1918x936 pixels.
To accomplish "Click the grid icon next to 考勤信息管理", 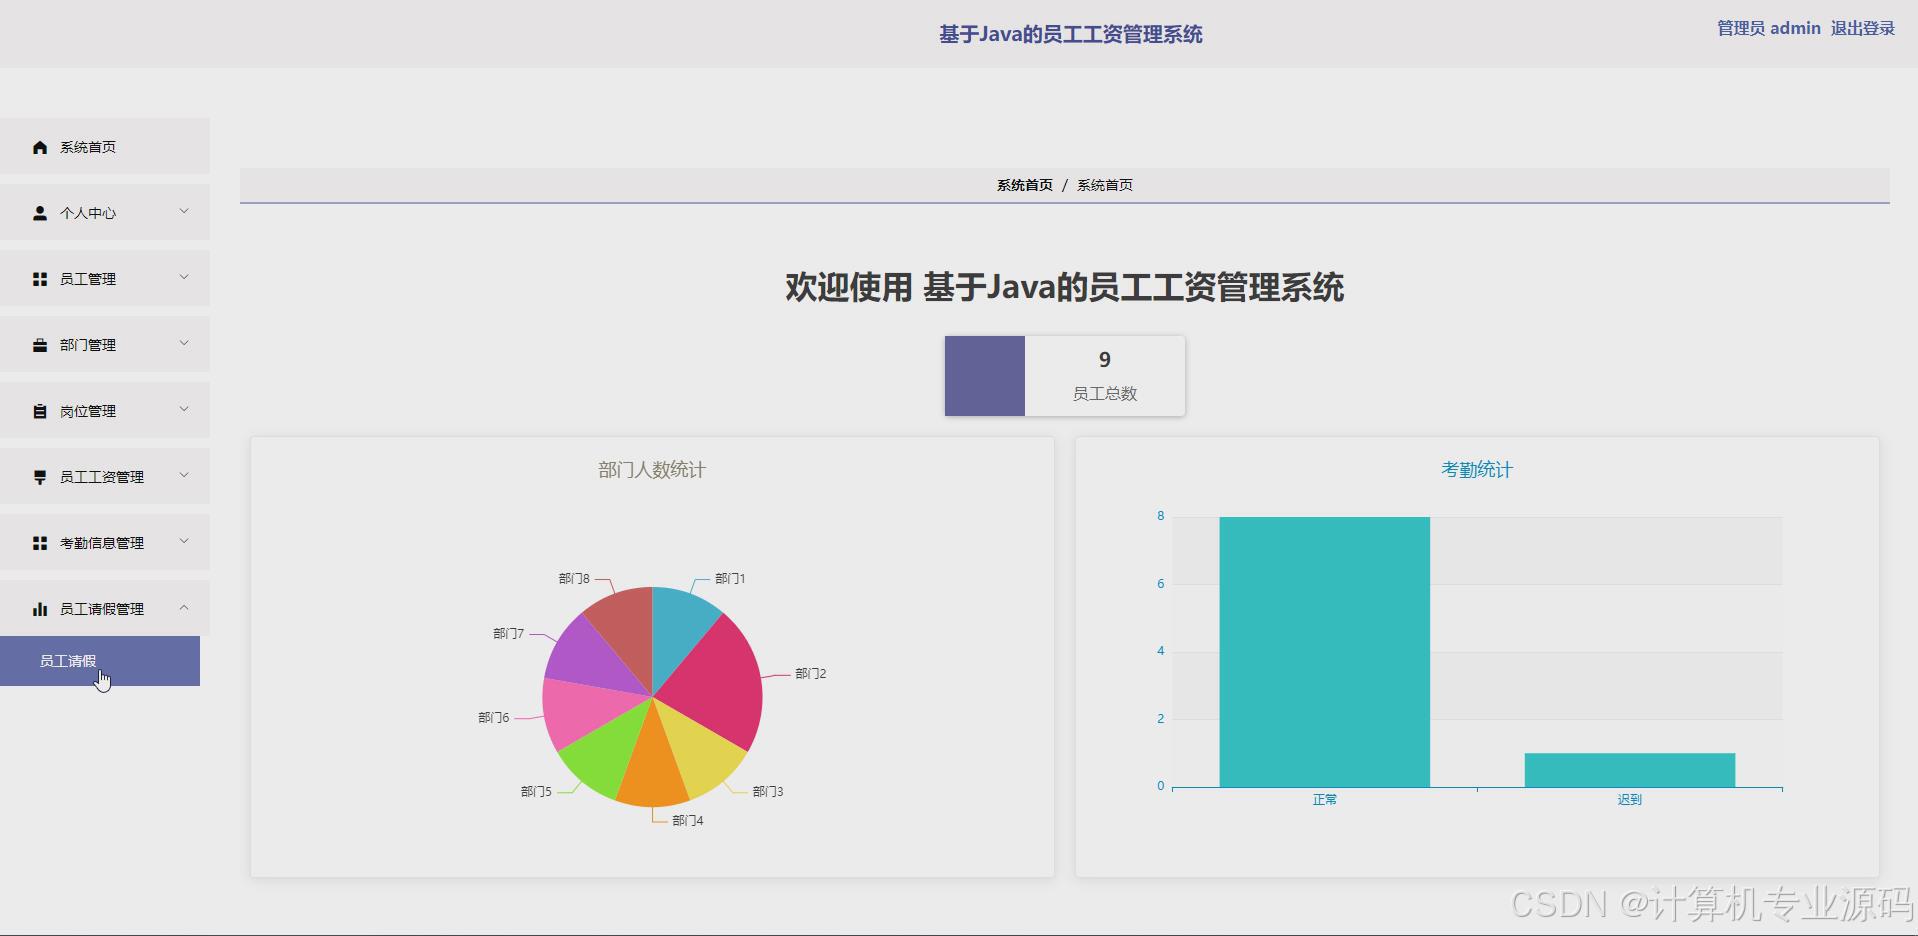I will coord(40,543).
